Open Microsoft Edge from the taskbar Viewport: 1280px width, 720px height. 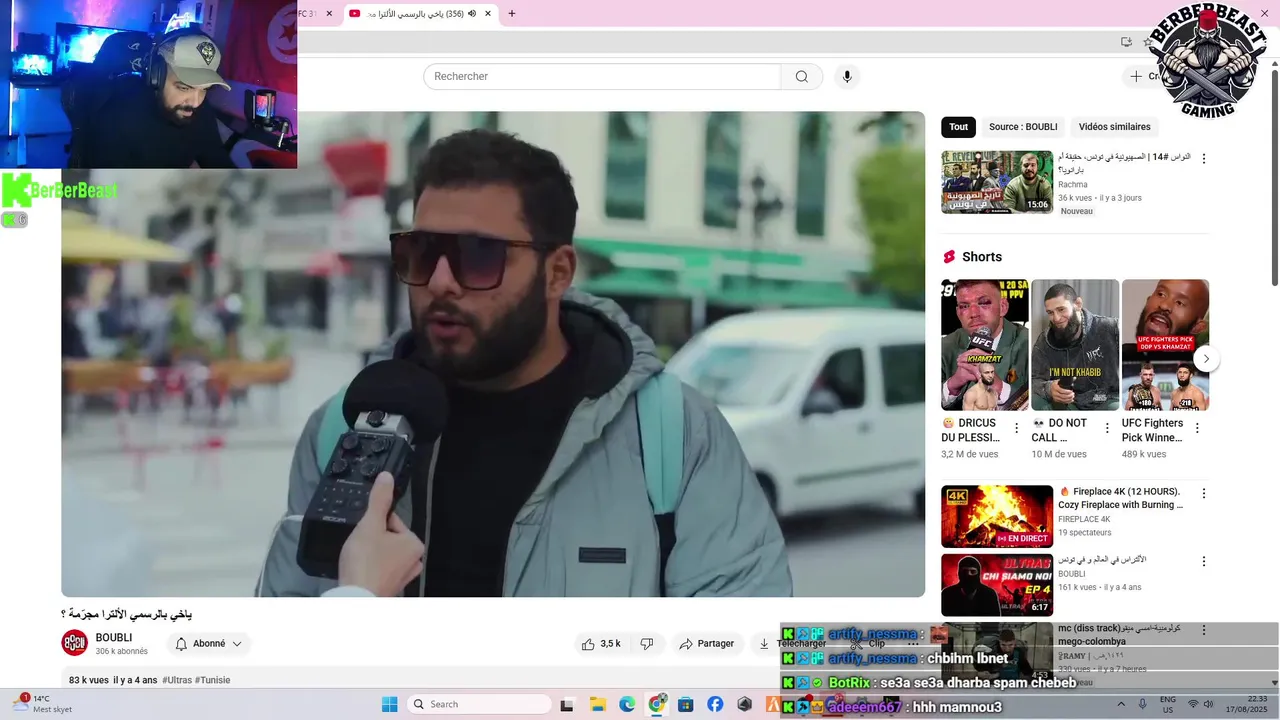pos(627,704)
